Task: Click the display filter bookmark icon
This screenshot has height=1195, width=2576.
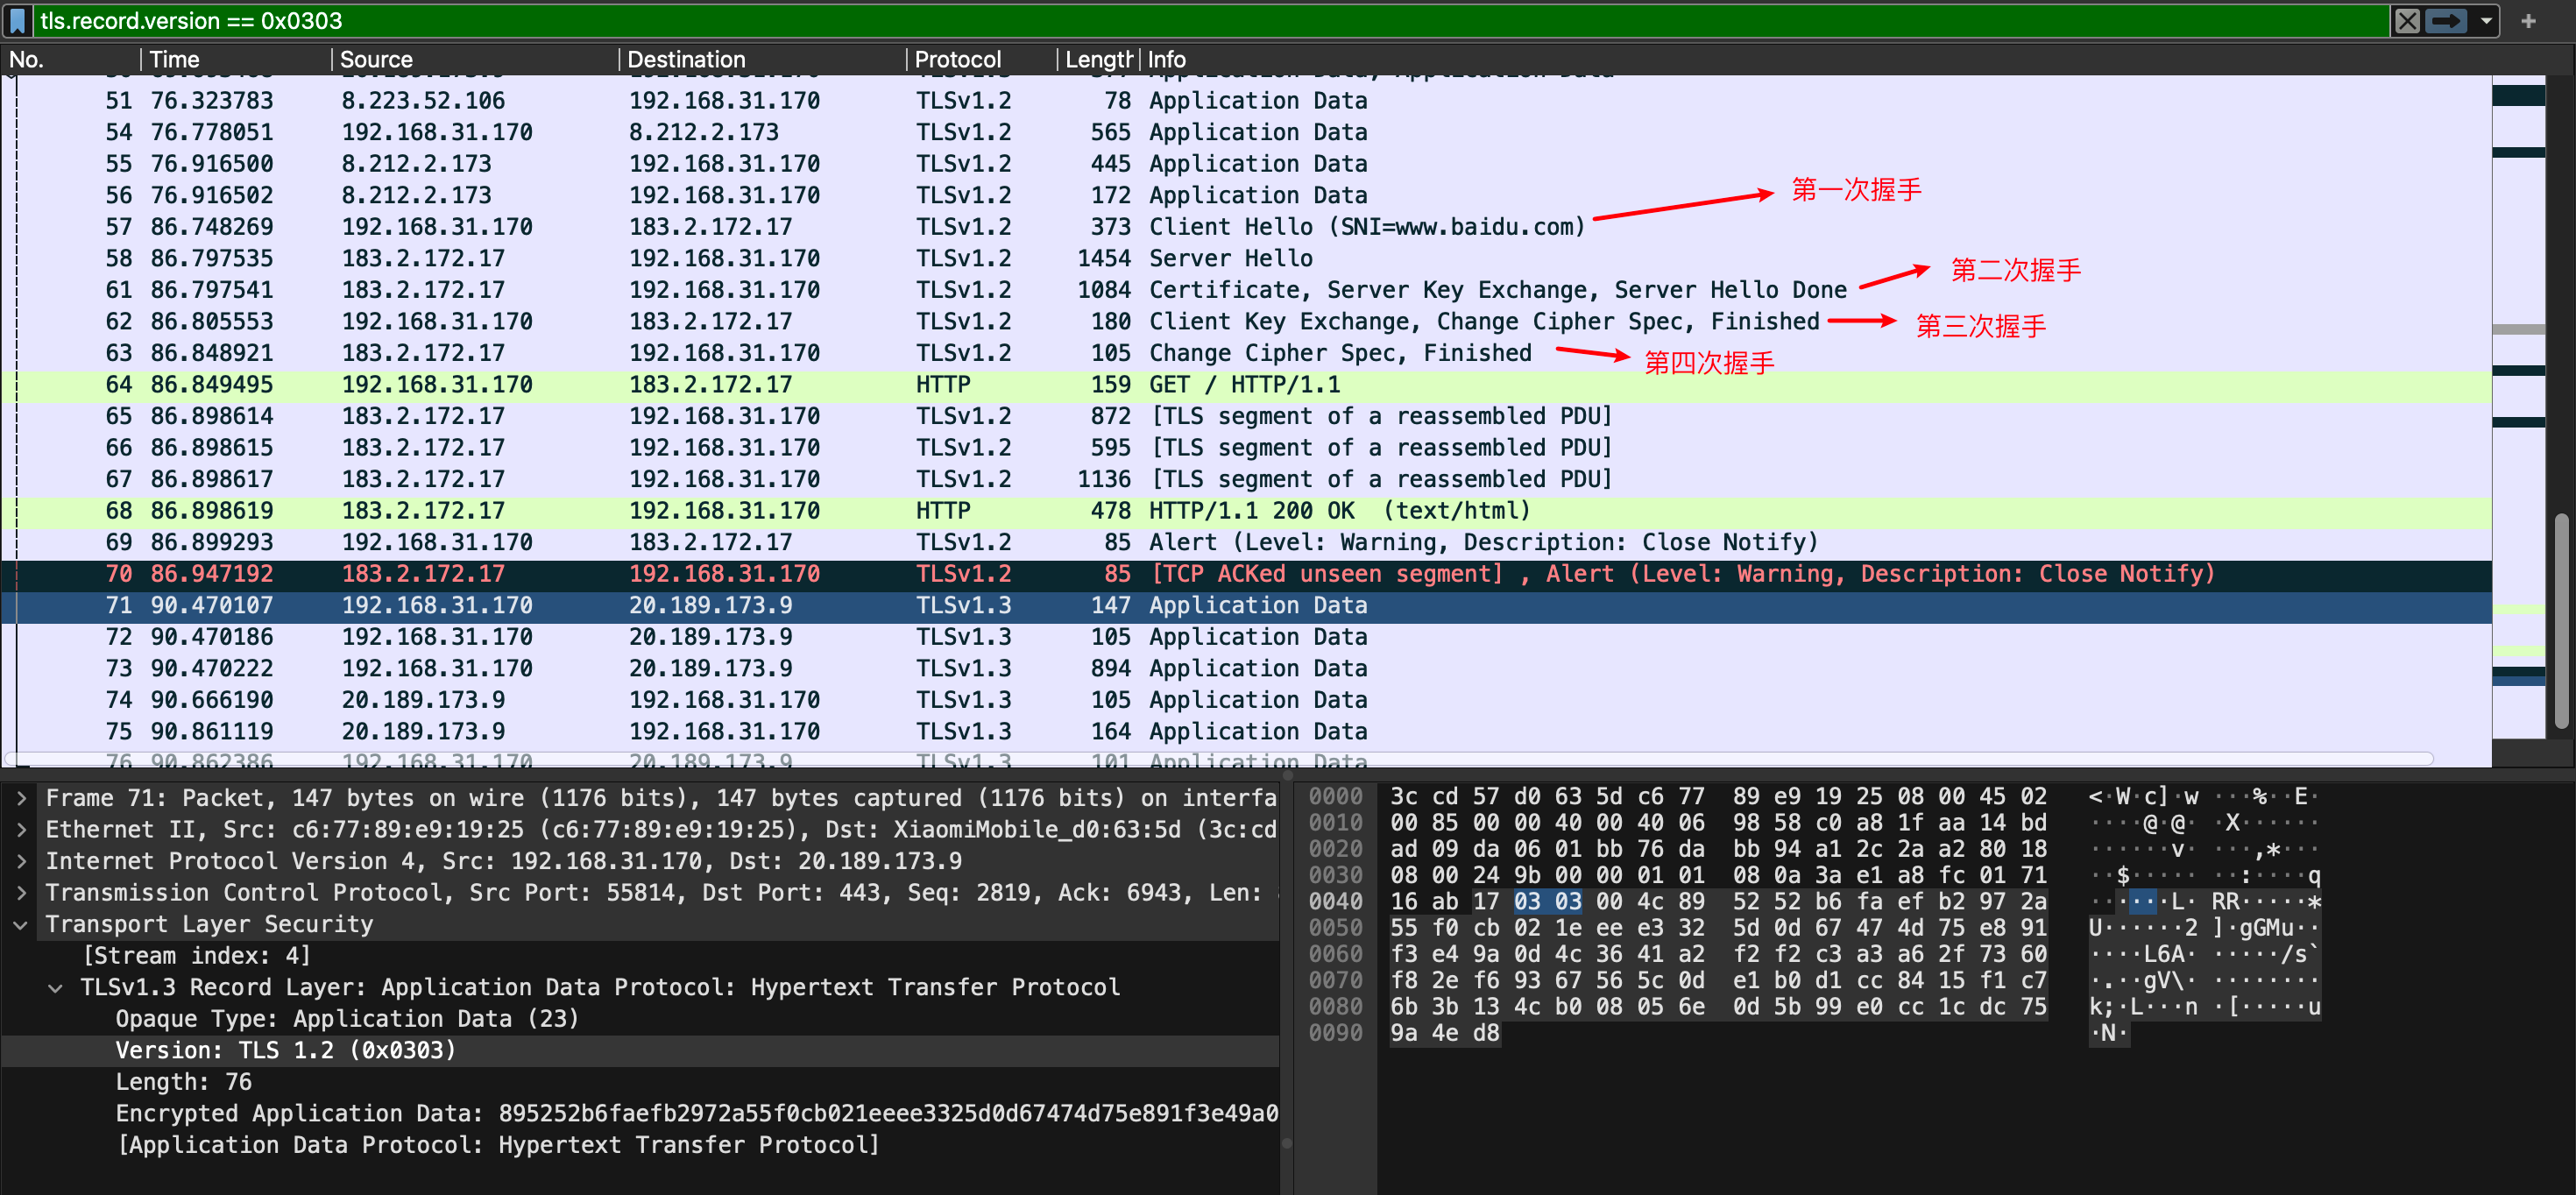Action: pyautogui.click(x=17, y=20)
